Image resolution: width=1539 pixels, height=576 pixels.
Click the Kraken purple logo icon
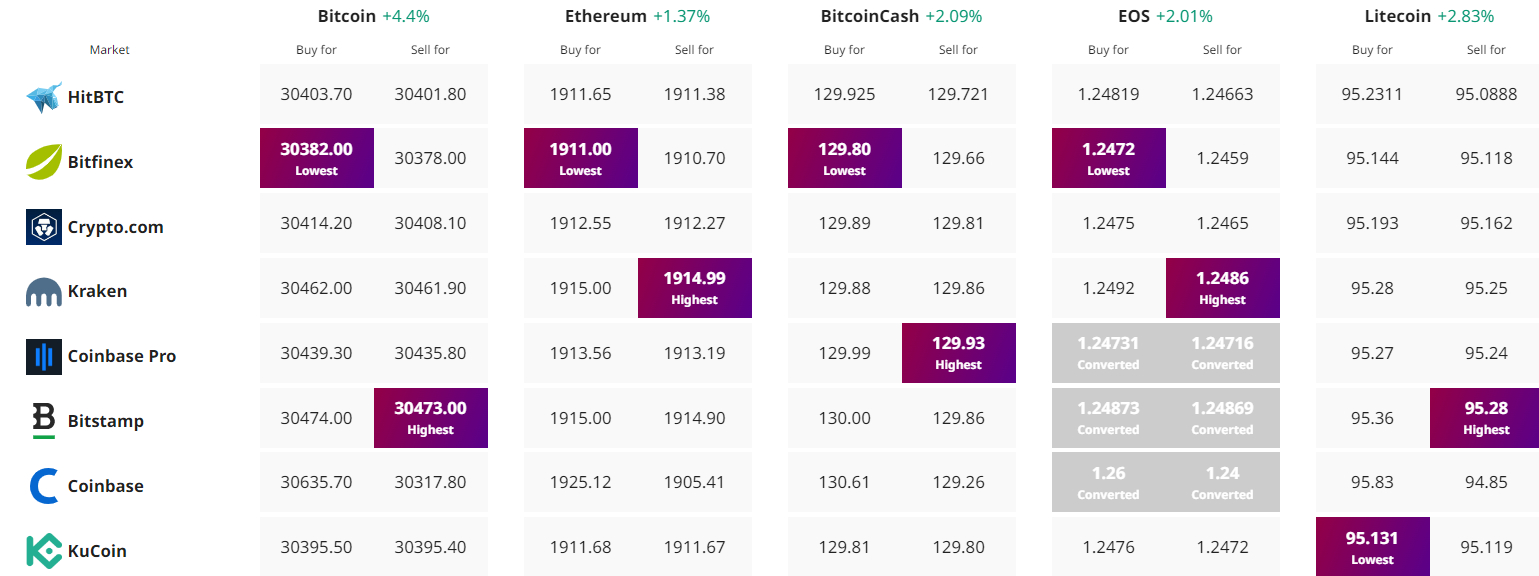coord(44,292)
